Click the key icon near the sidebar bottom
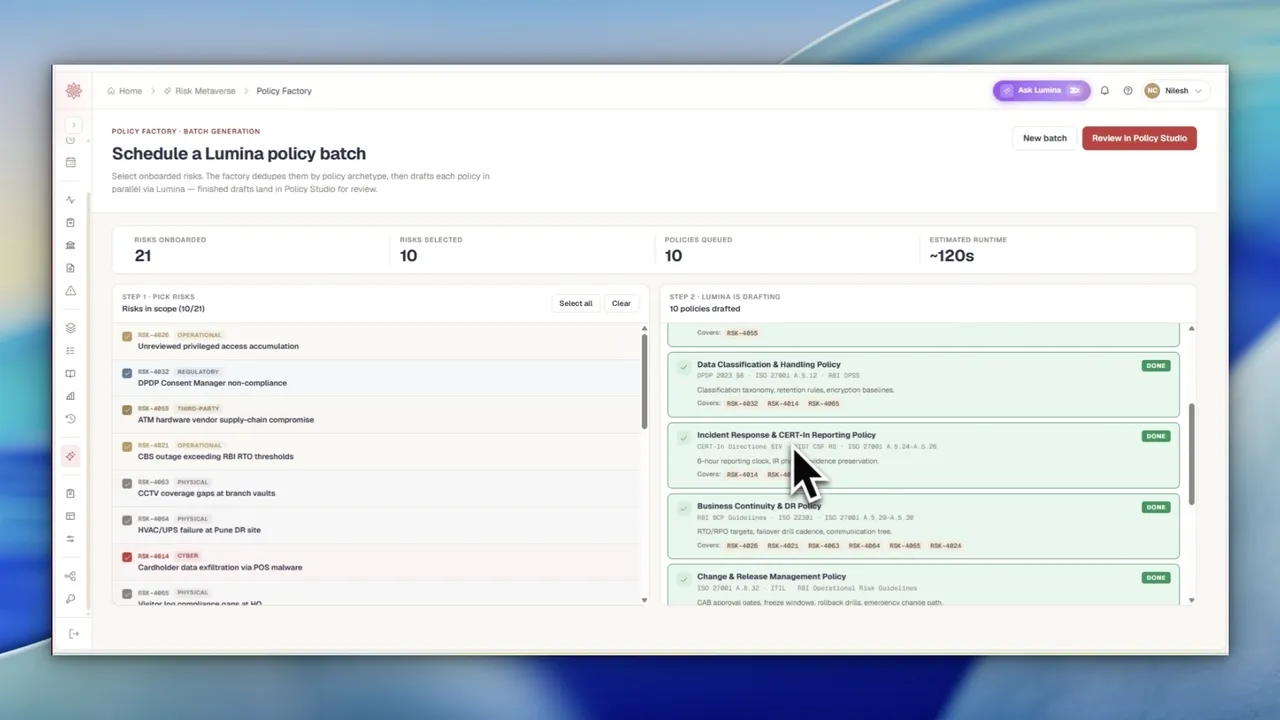 pyautogui.click(x=70, y=599)
